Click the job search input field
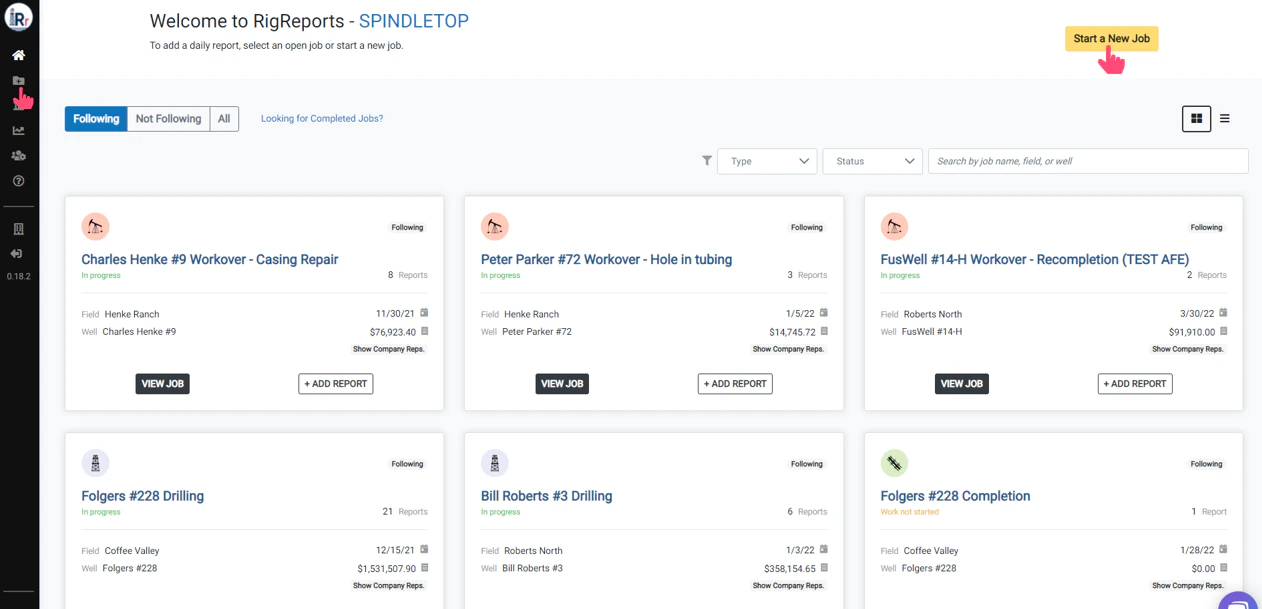1262x609 pixels. click(1087, 160)
